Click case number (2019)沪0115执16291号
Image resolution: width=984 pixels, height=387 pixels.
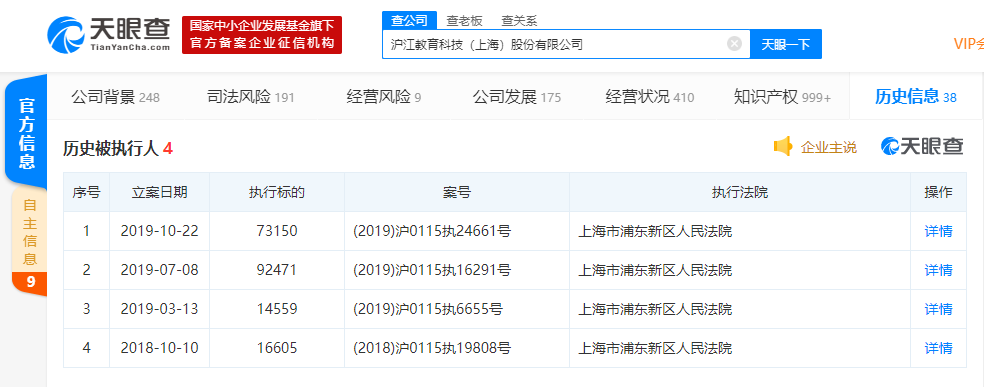pyautogui.click(x=432, y=270)
